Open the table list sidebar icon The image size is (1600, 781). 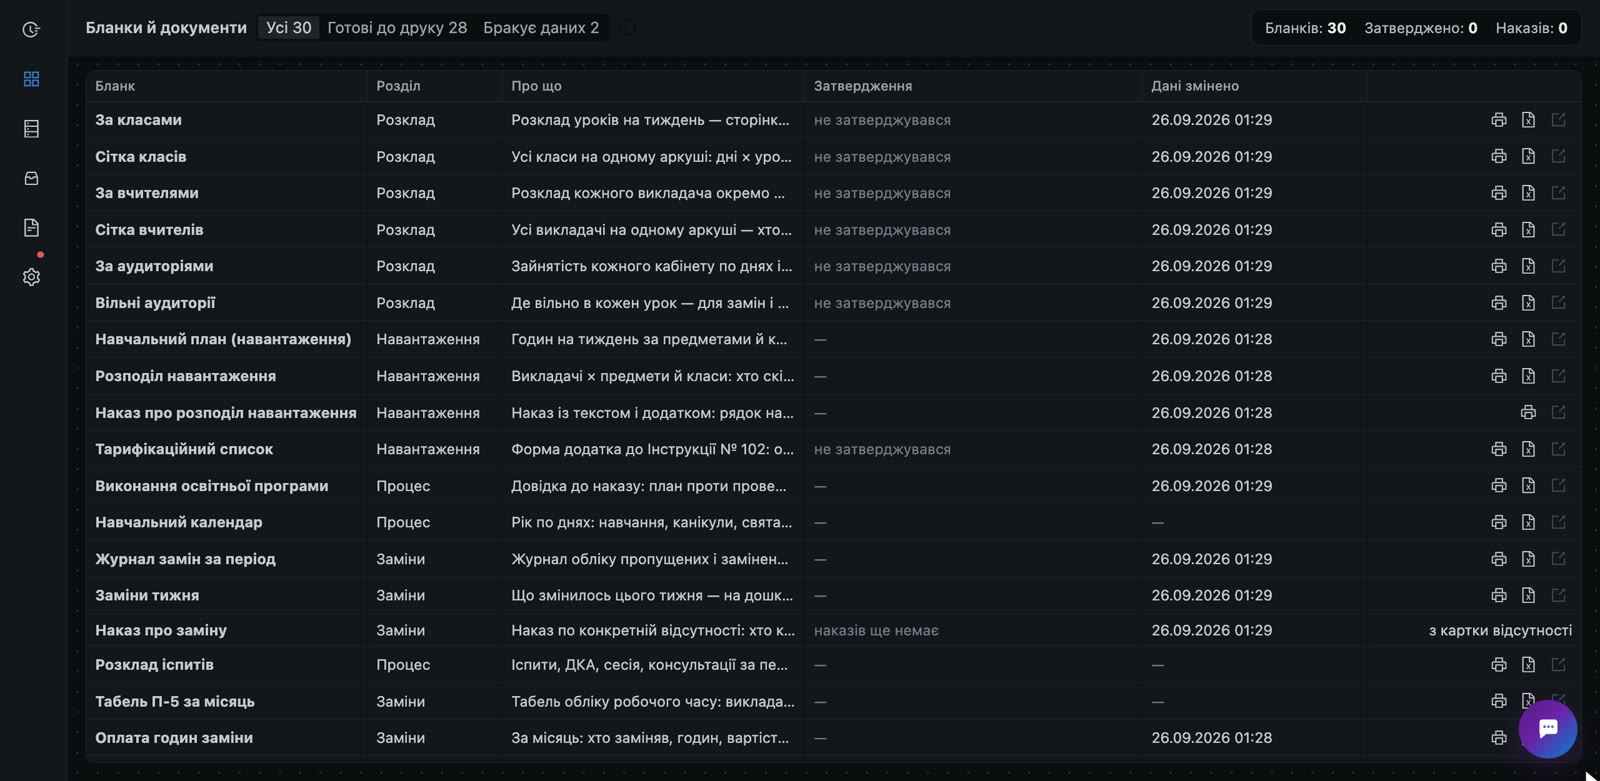pos(31,129)
